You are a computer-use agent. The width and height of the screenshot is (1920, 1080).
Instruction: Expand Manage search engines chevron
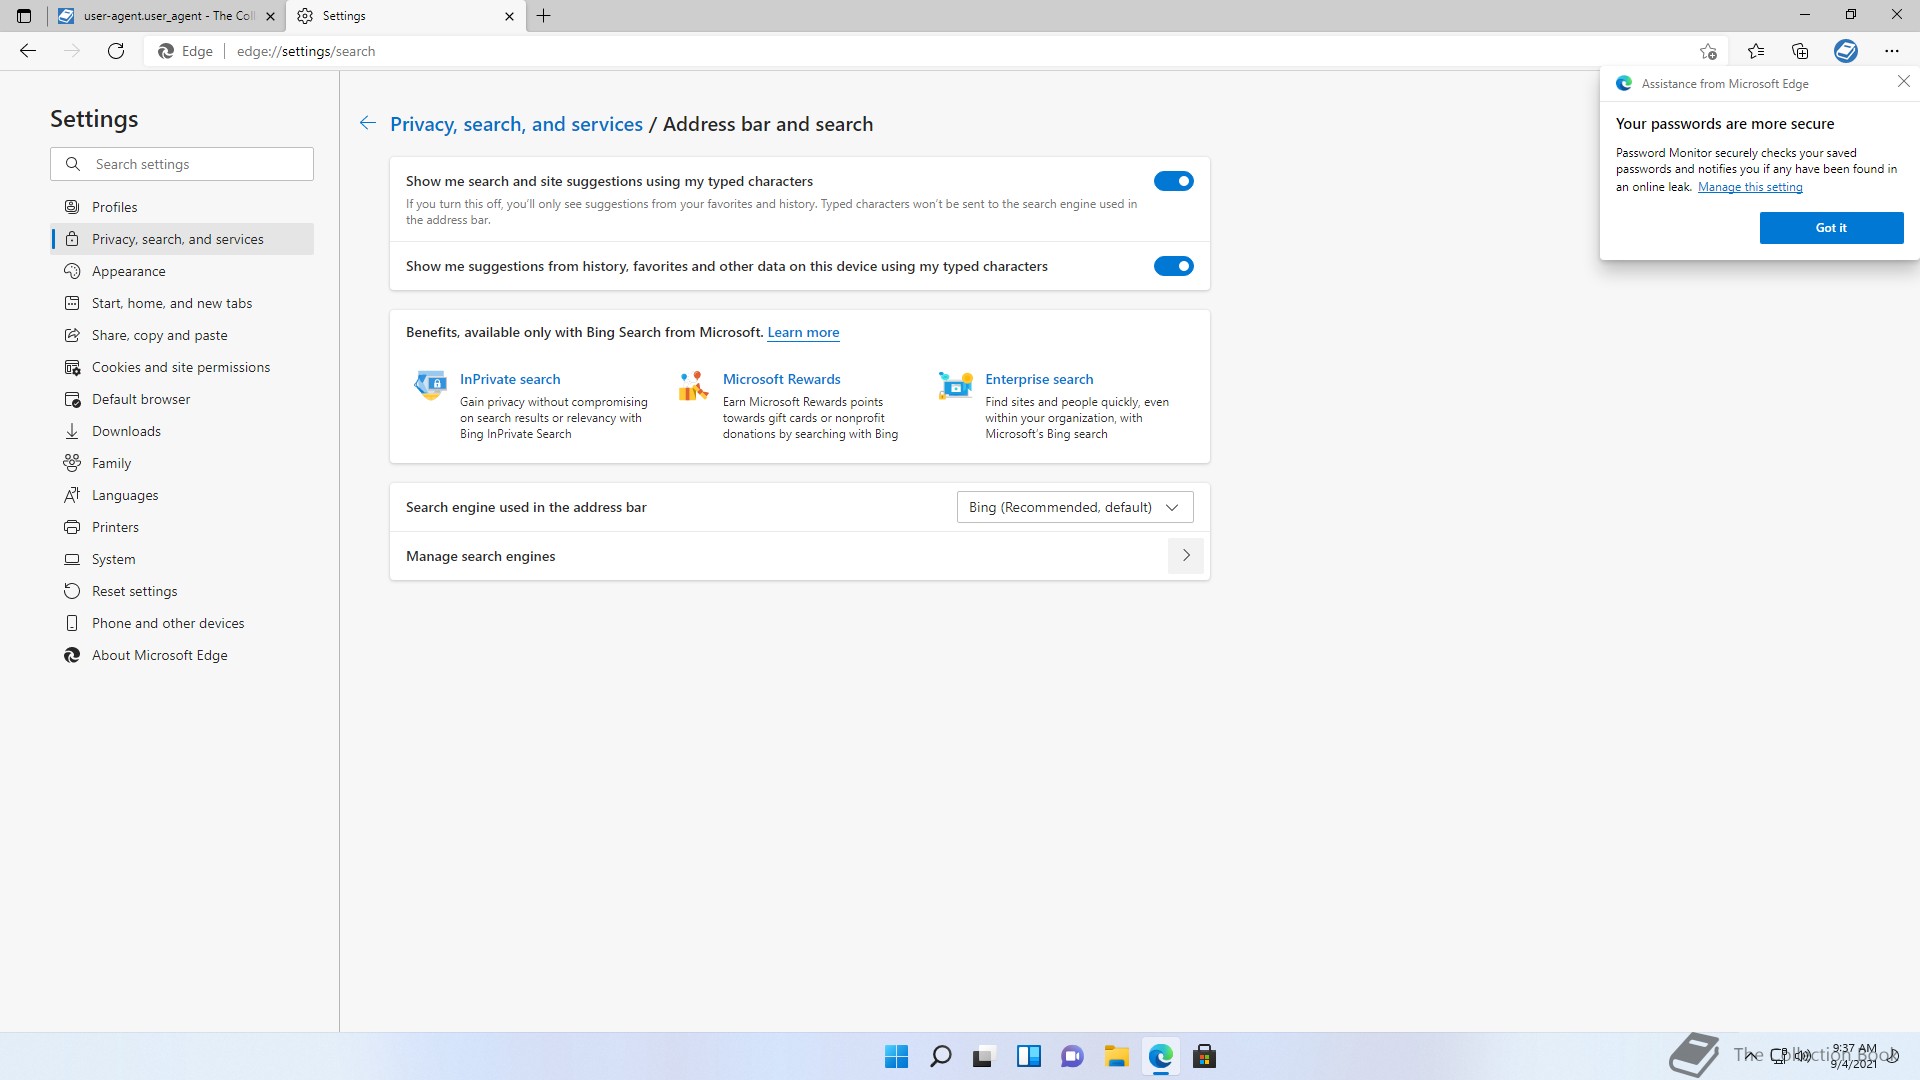1186,556
